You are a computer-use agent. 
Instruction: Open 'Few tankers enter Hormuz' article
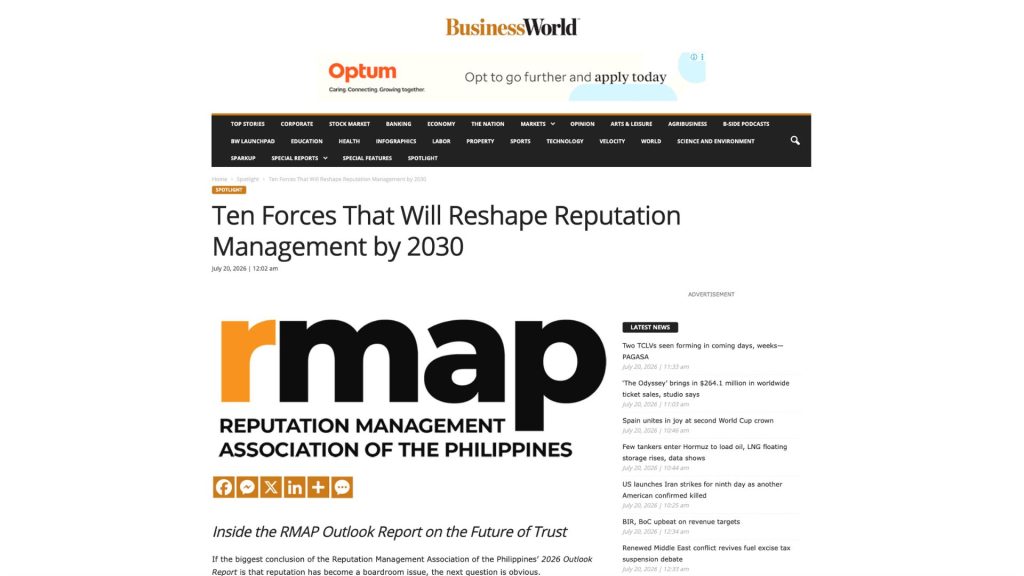click(705, 452)
